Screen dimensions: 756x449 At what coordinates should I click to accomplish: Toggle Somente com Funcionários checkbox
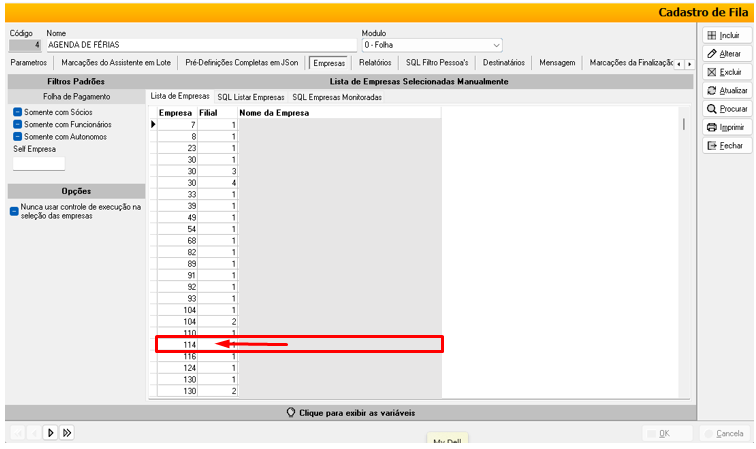pyautogui.click(x=18, y=124)
